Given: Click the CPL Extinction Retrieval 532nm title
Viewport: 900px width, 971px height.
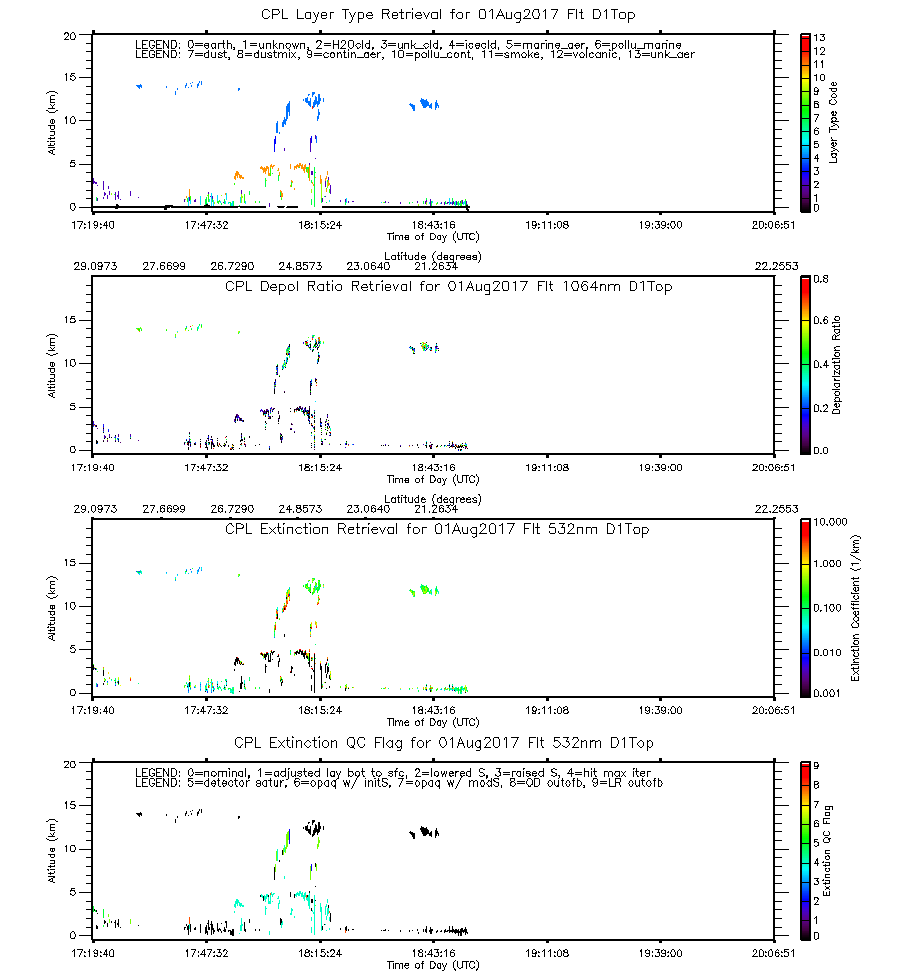Looking at the screenshot, I should 437,529.
